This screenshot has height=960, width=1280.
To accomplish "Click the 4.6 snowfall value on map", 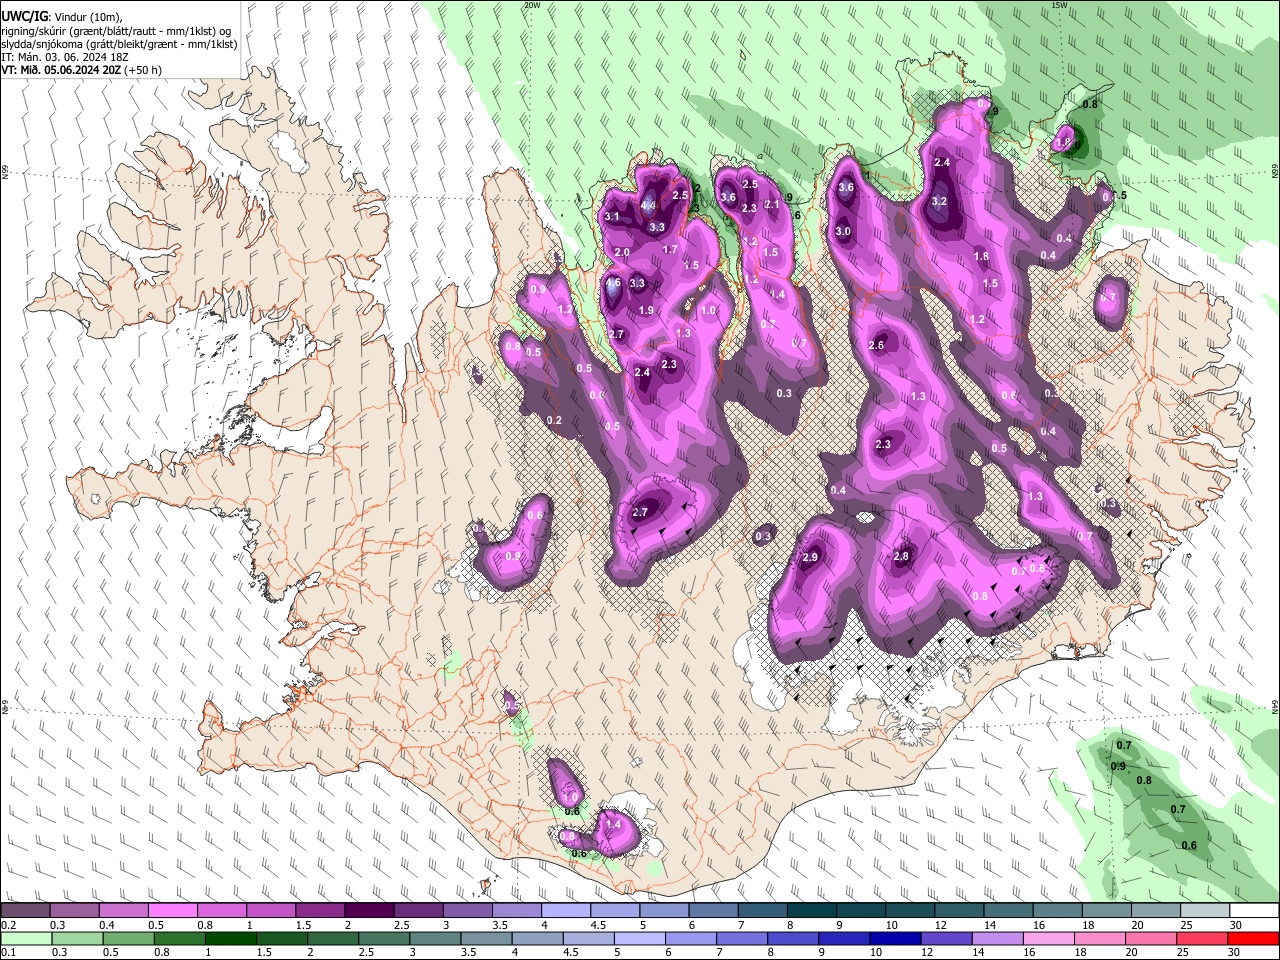I will pyautogui.click(x=613, y=284).
